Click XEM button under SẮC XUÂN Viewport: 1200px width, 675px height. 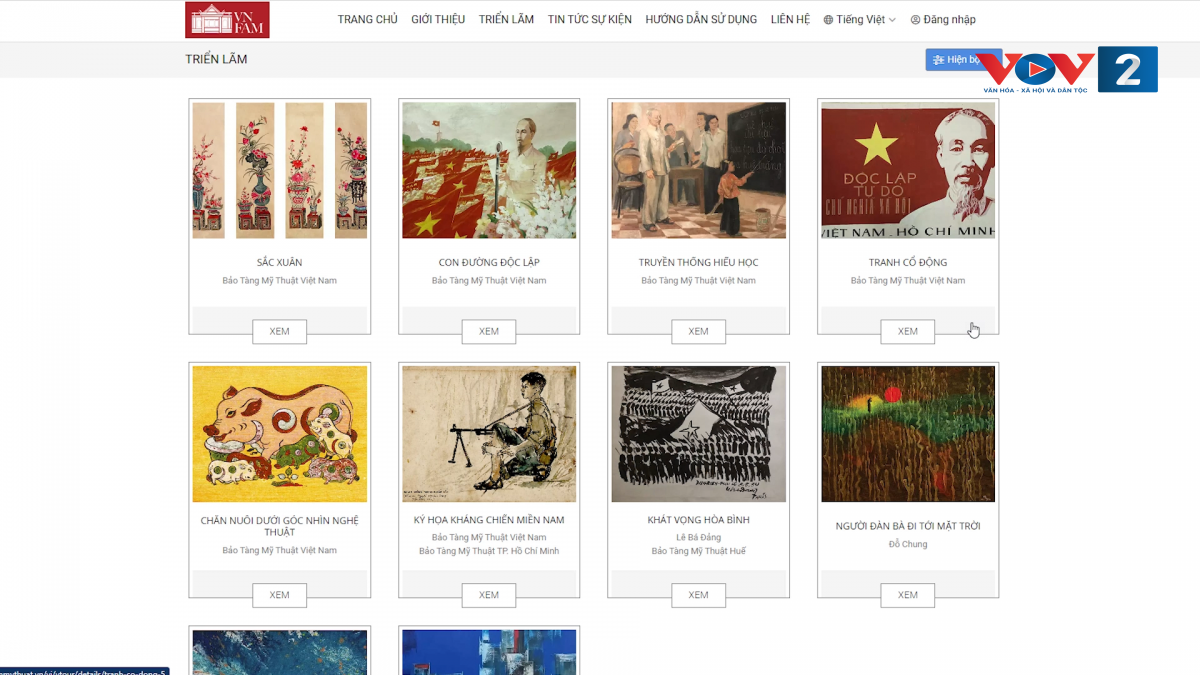click(x=280, y=332)
